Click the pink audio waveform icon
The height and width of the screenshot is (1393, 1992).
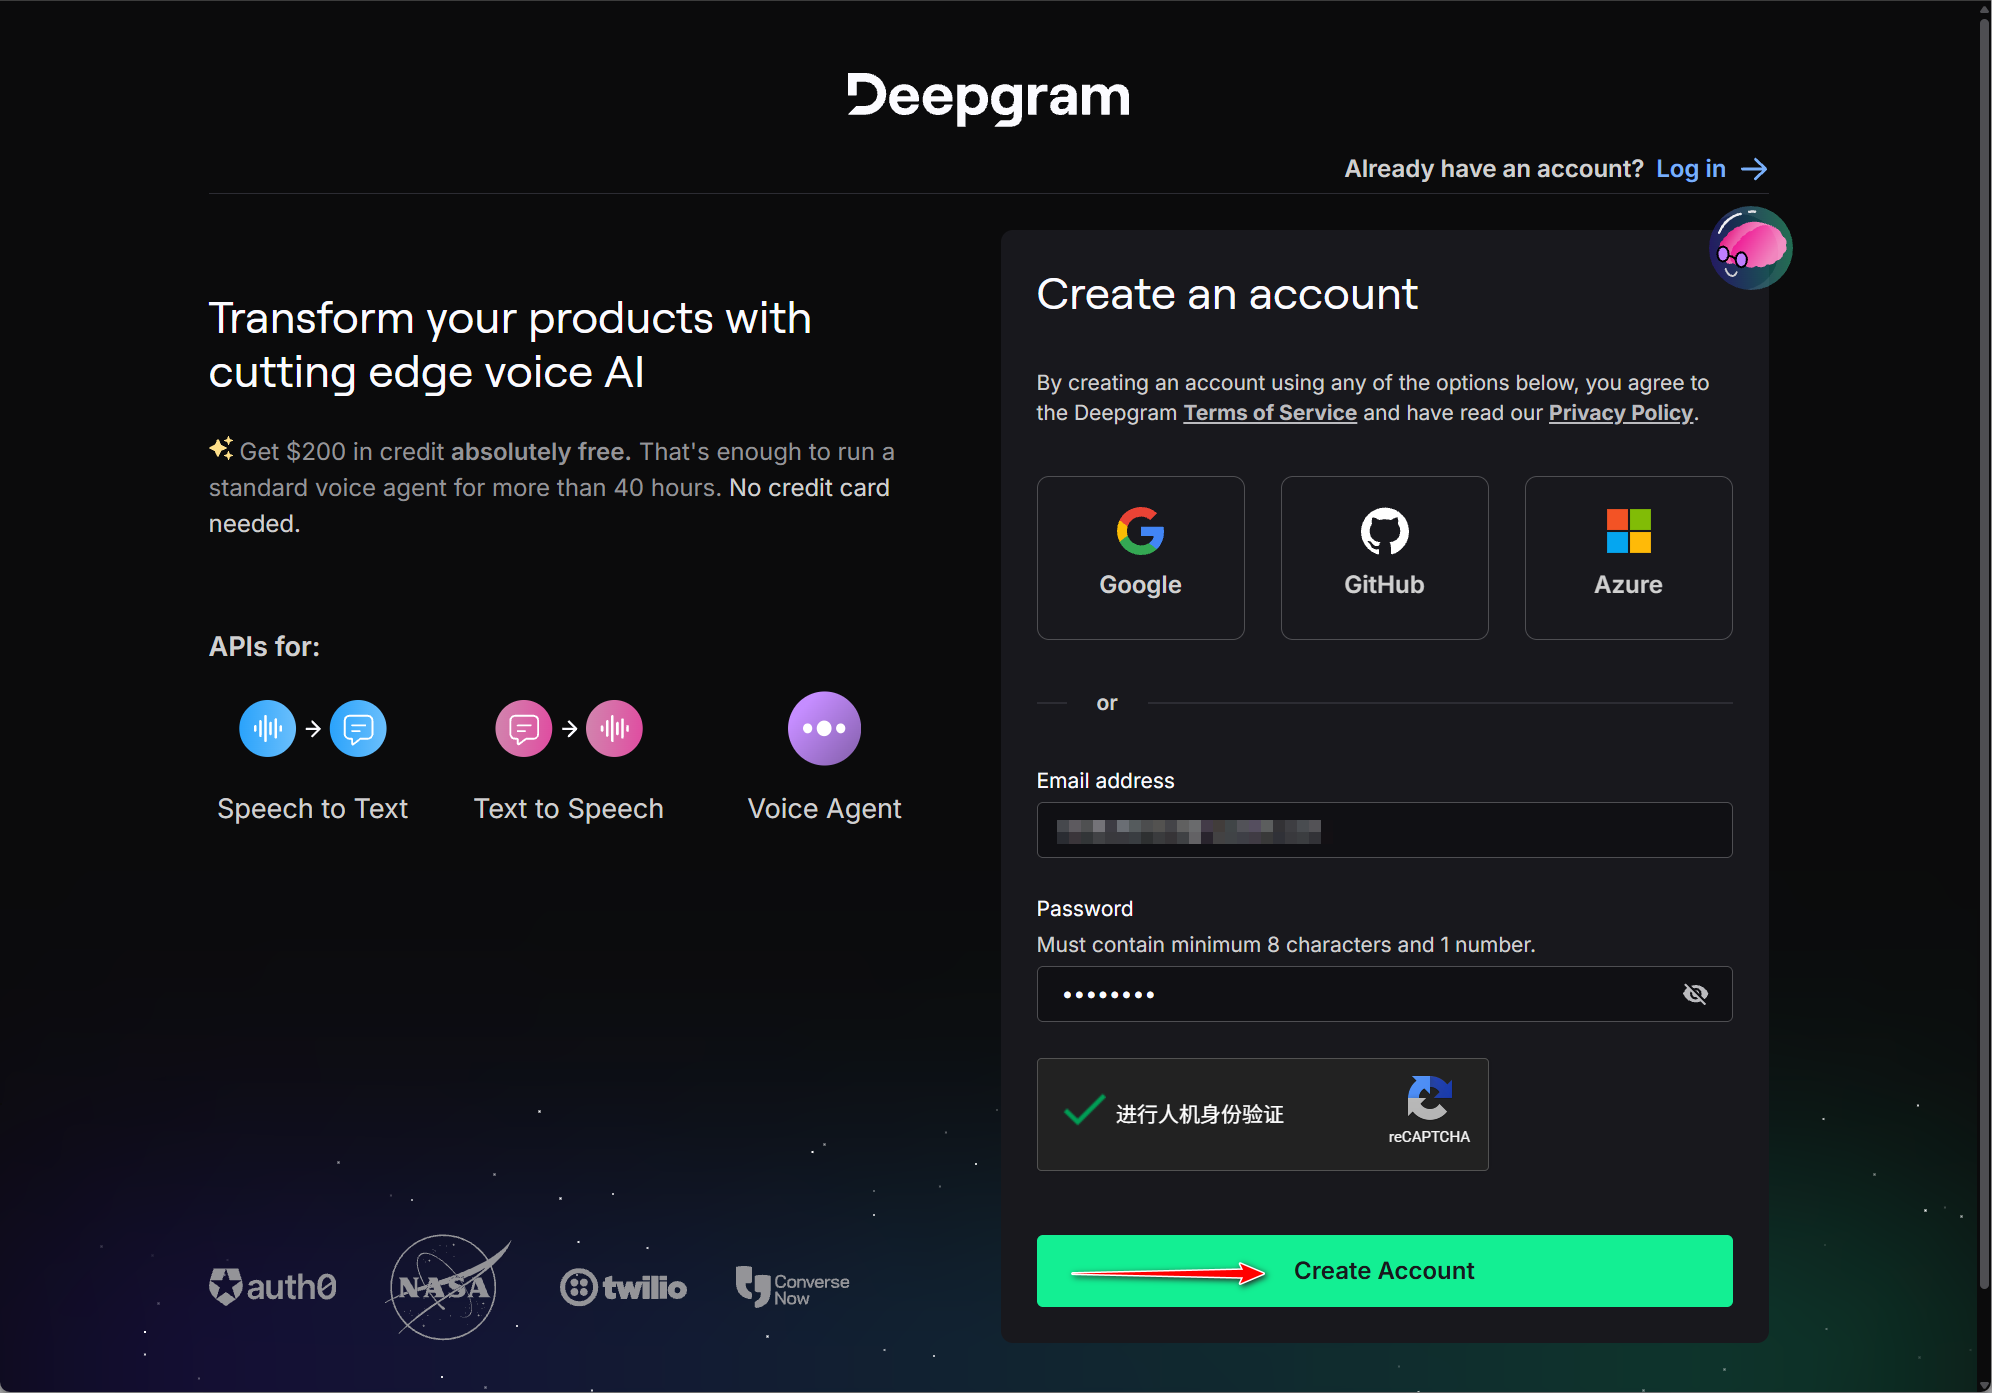[x=614, y=728]
